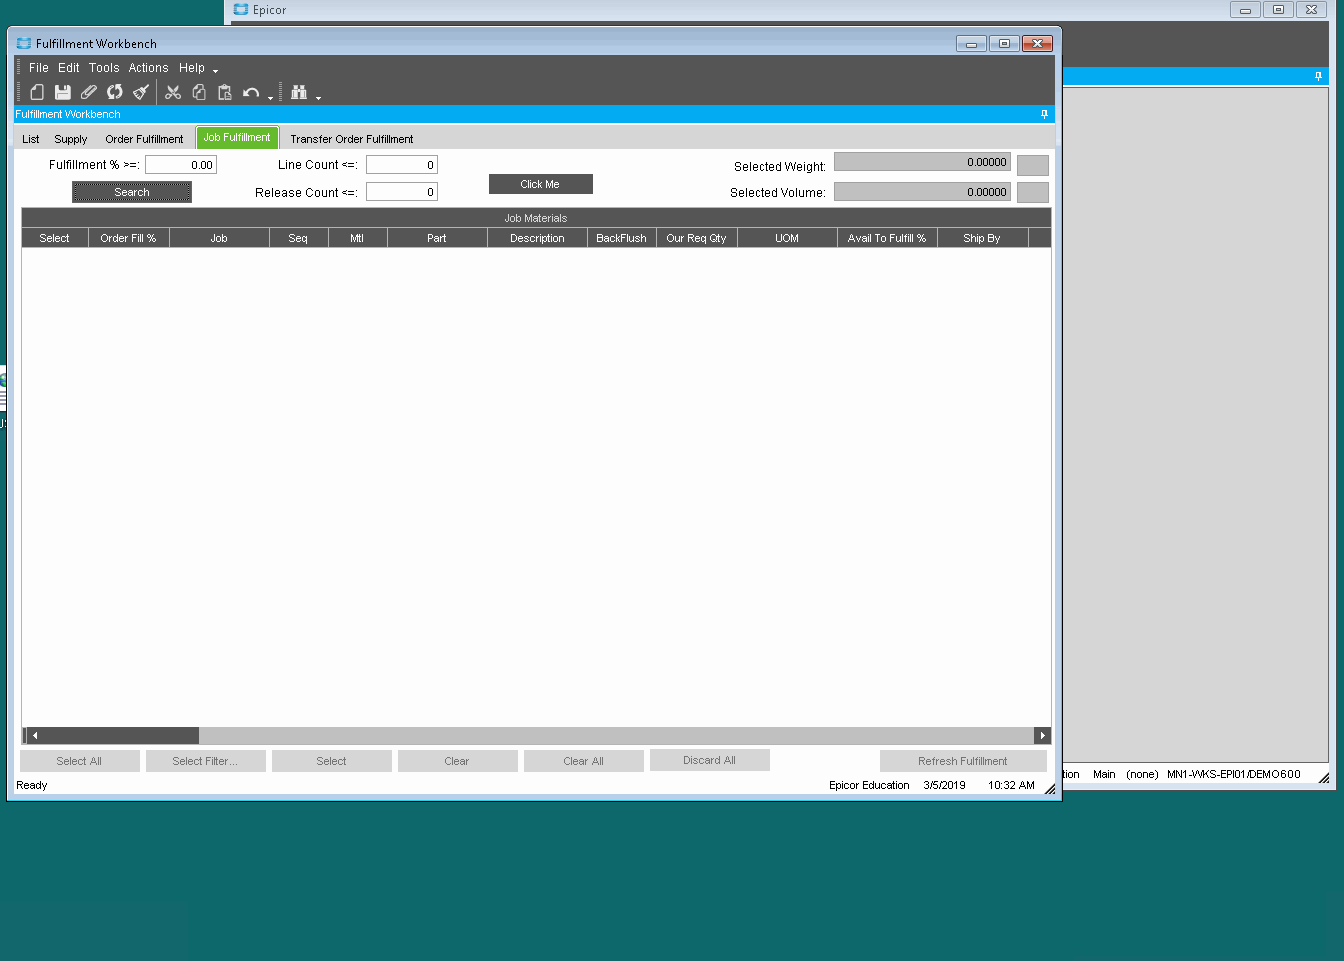
Task: Open the binoculars toolbar dropdown arrow
Action: [x=318, y=97]
